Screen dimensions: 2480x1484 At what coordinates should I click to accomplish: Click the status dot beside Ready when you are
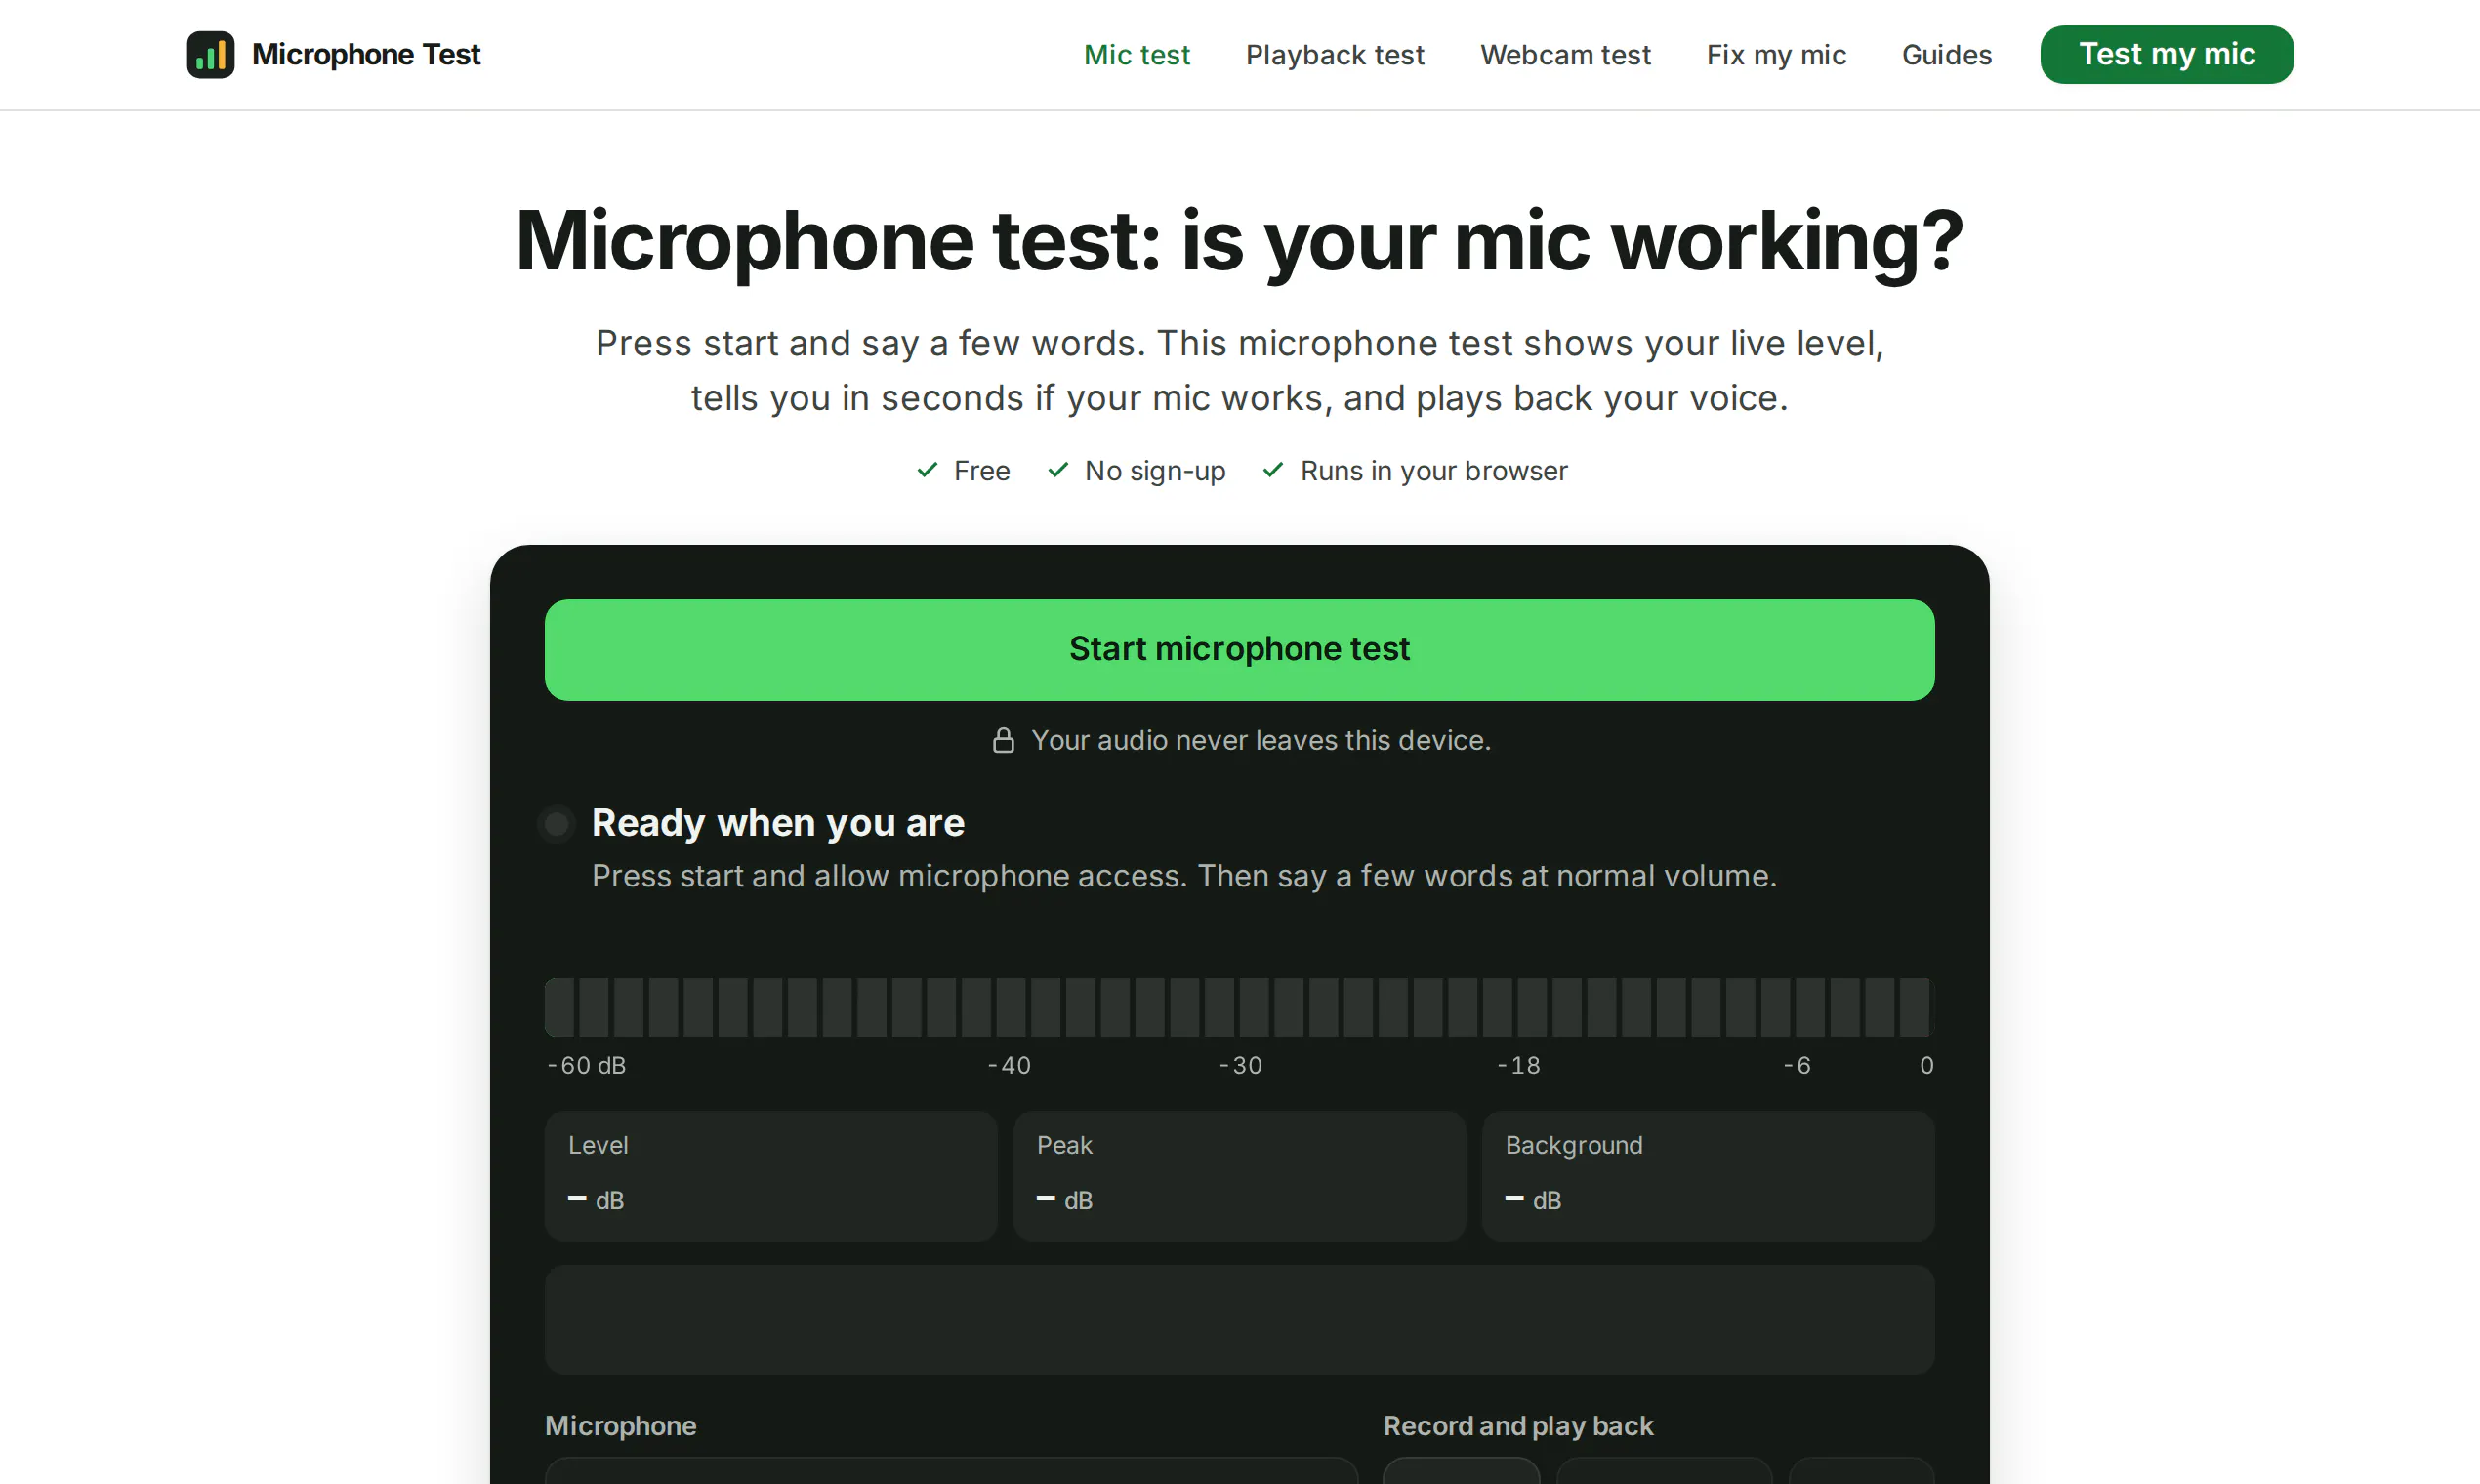pos(556,824)
